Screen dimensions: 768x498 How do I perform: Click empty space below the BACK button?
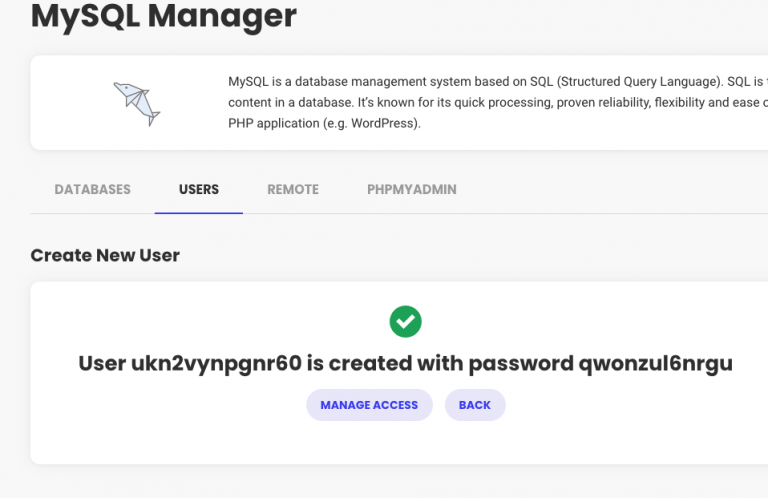[x=475, y=443]
